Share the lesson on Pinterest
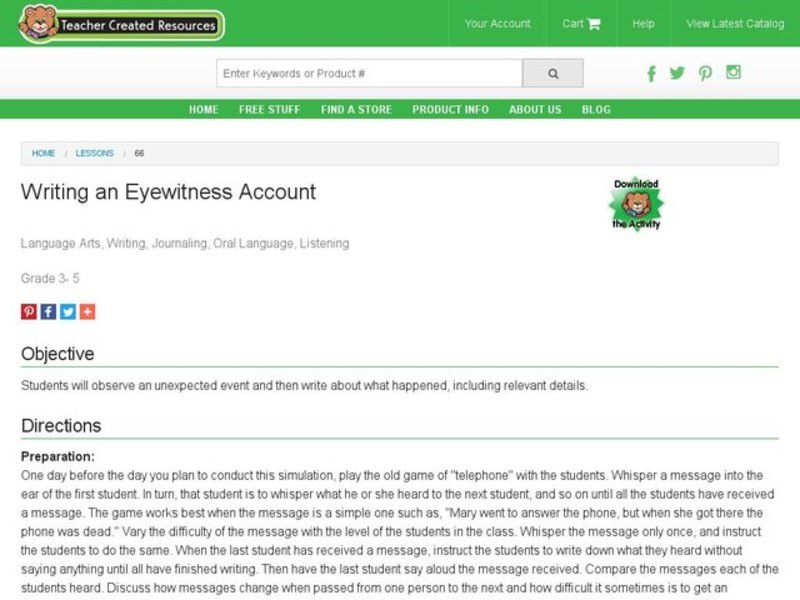This screenshot has width=800, height=600. (28, 311)
